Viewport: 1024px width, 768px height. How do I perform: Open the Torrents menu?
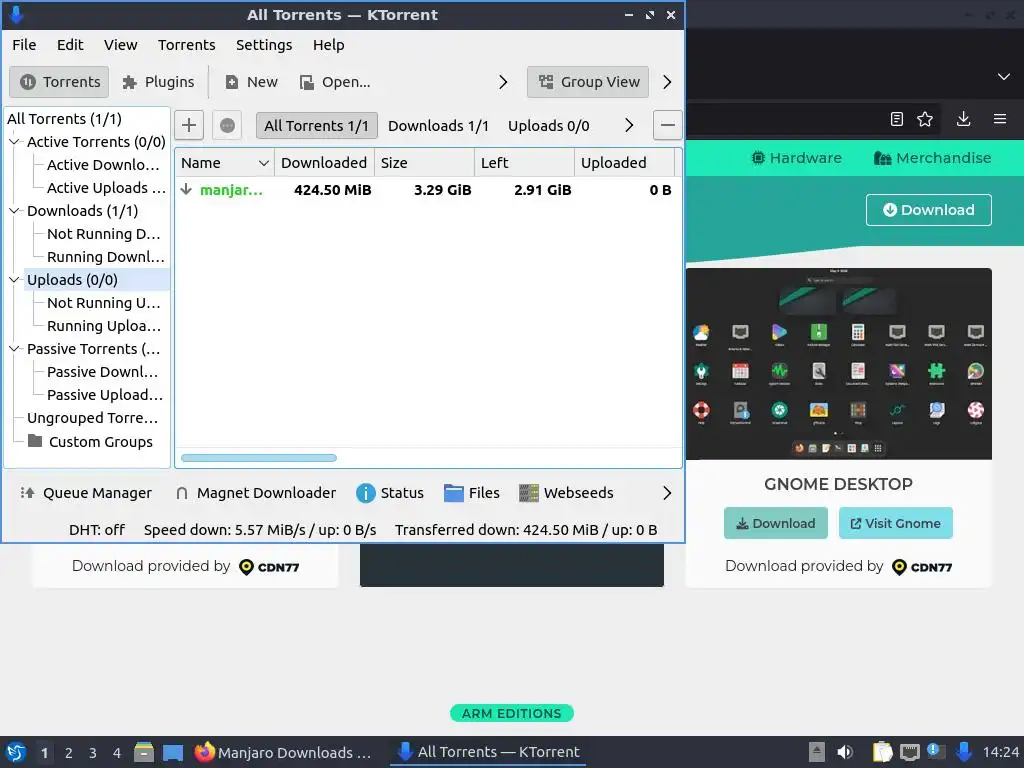tap(187, 45)
